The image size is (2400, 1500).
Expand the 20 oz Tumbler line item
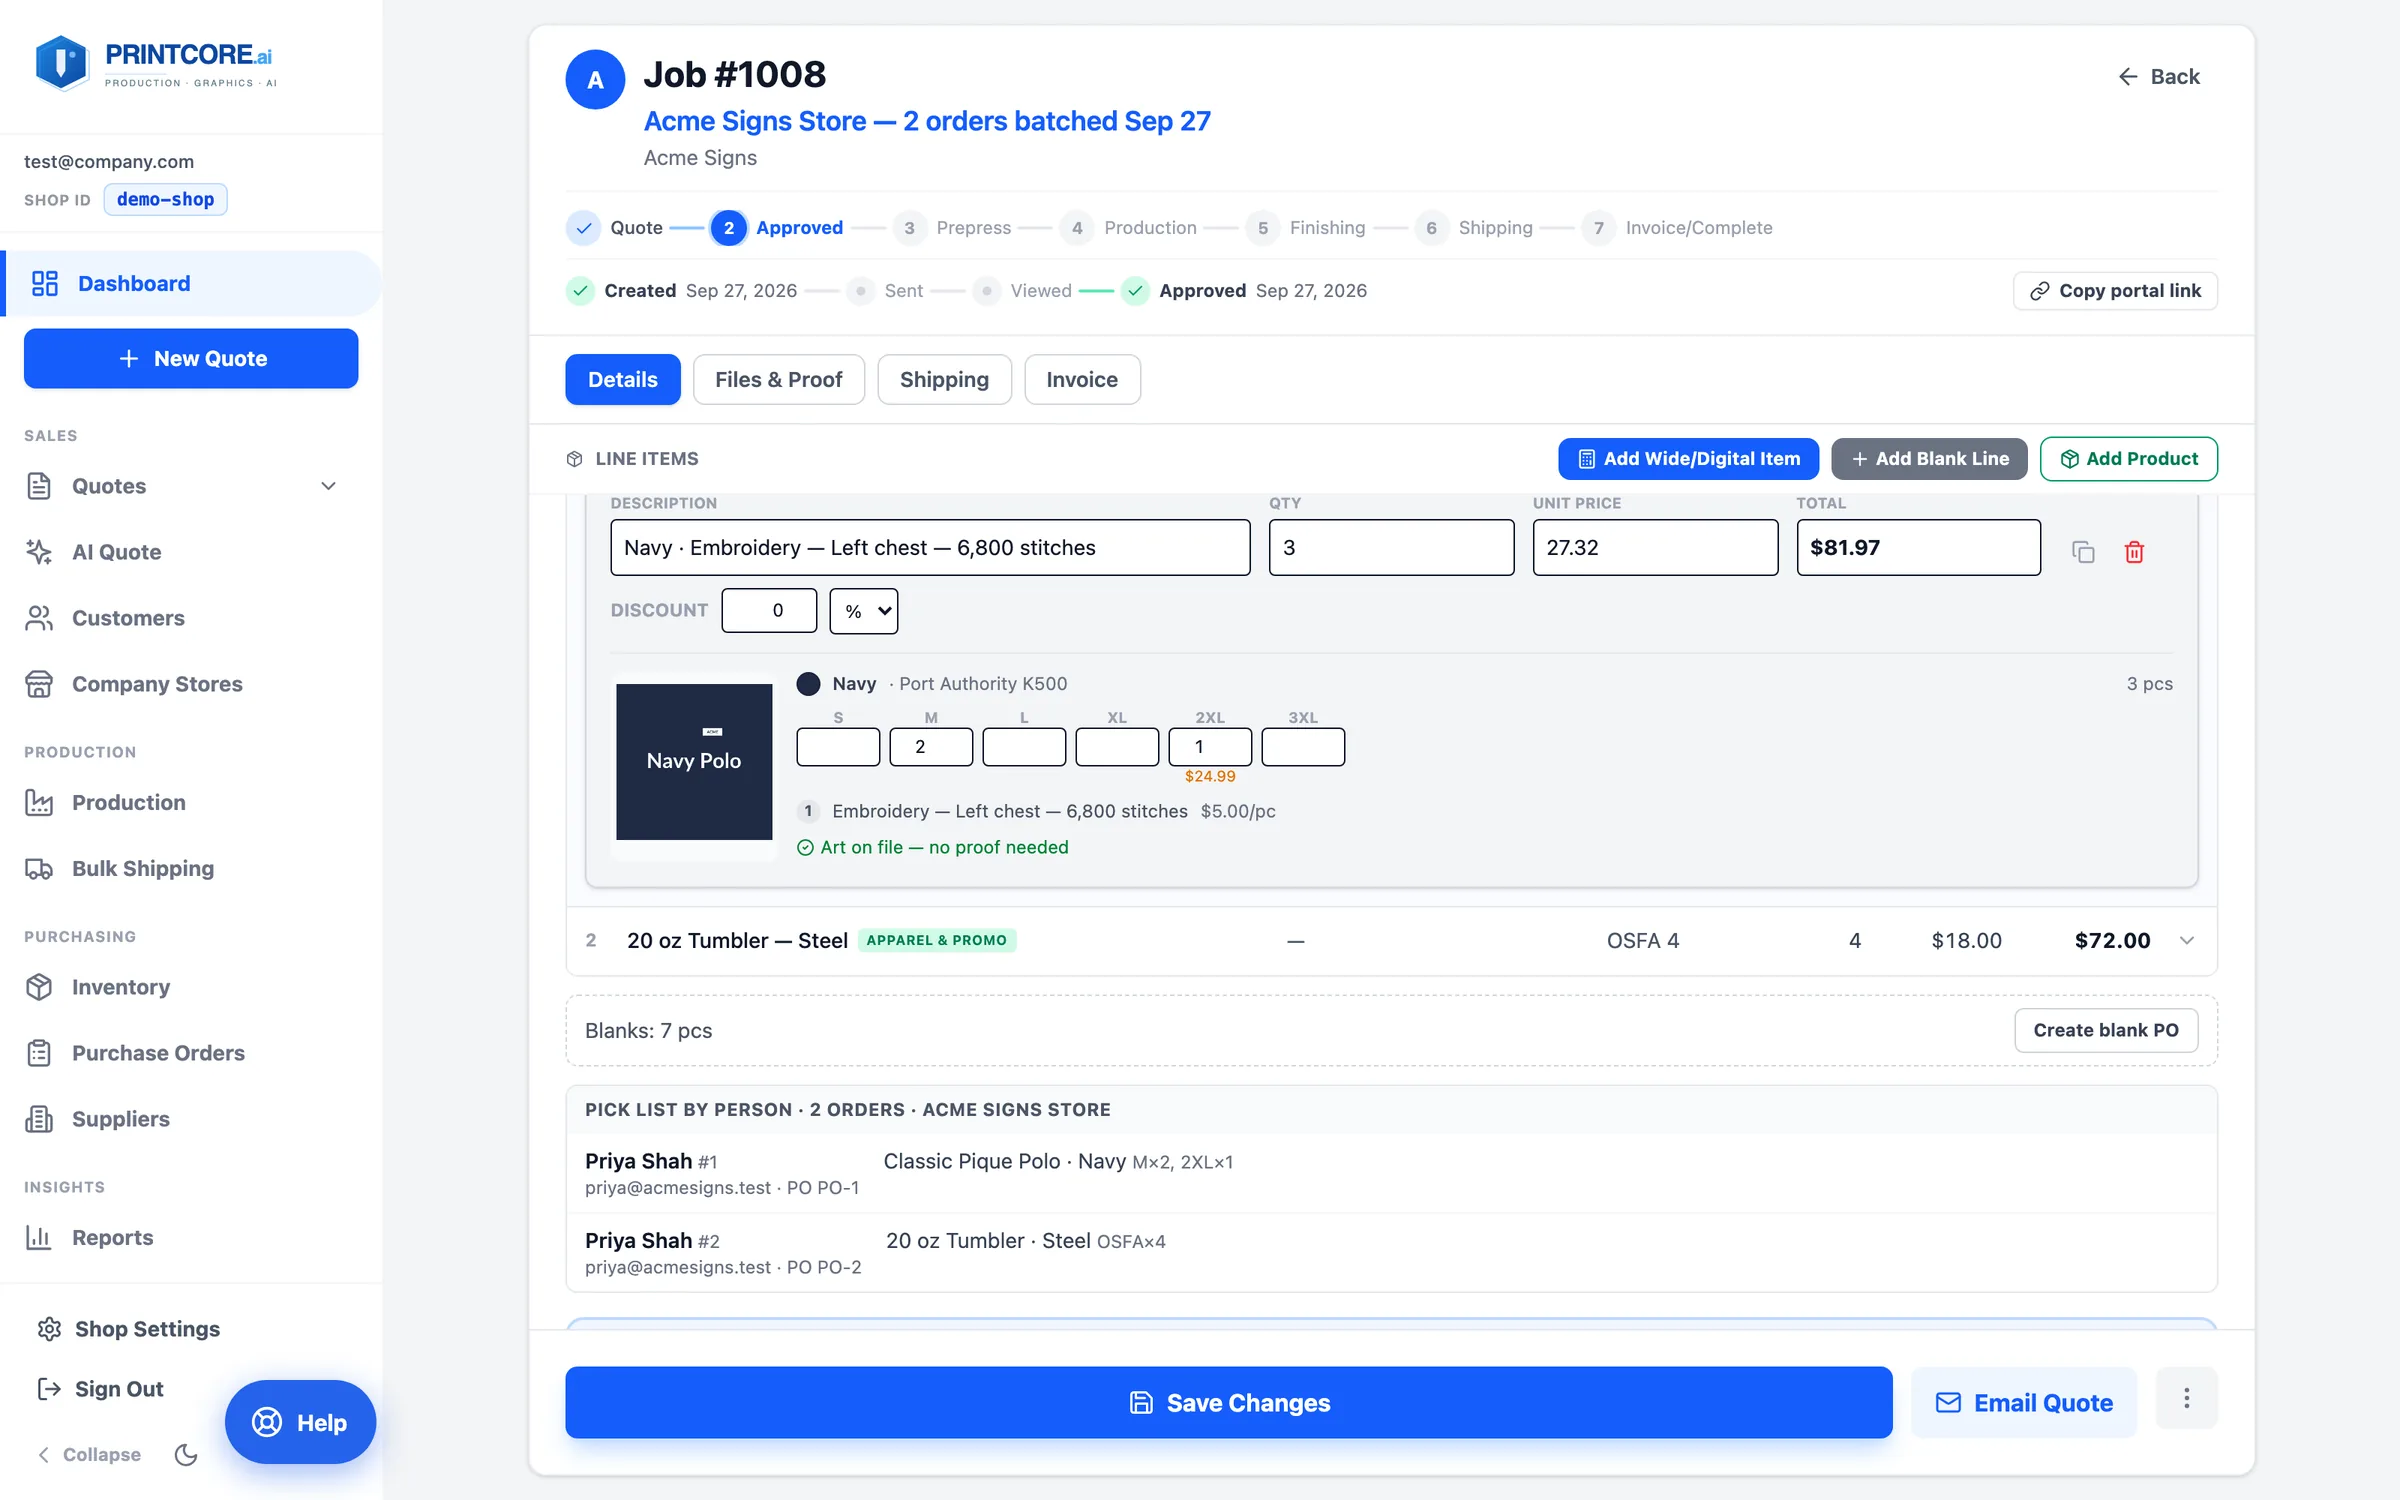tap(2187, 940)
